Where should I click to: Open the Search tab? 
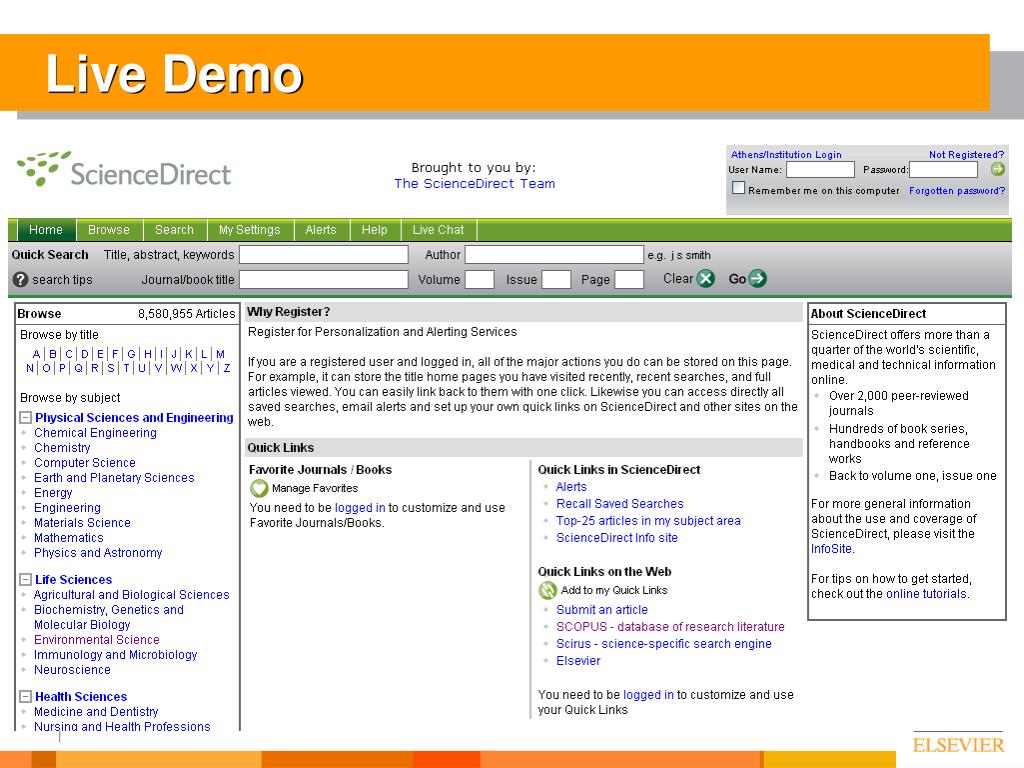pos(174,230)
